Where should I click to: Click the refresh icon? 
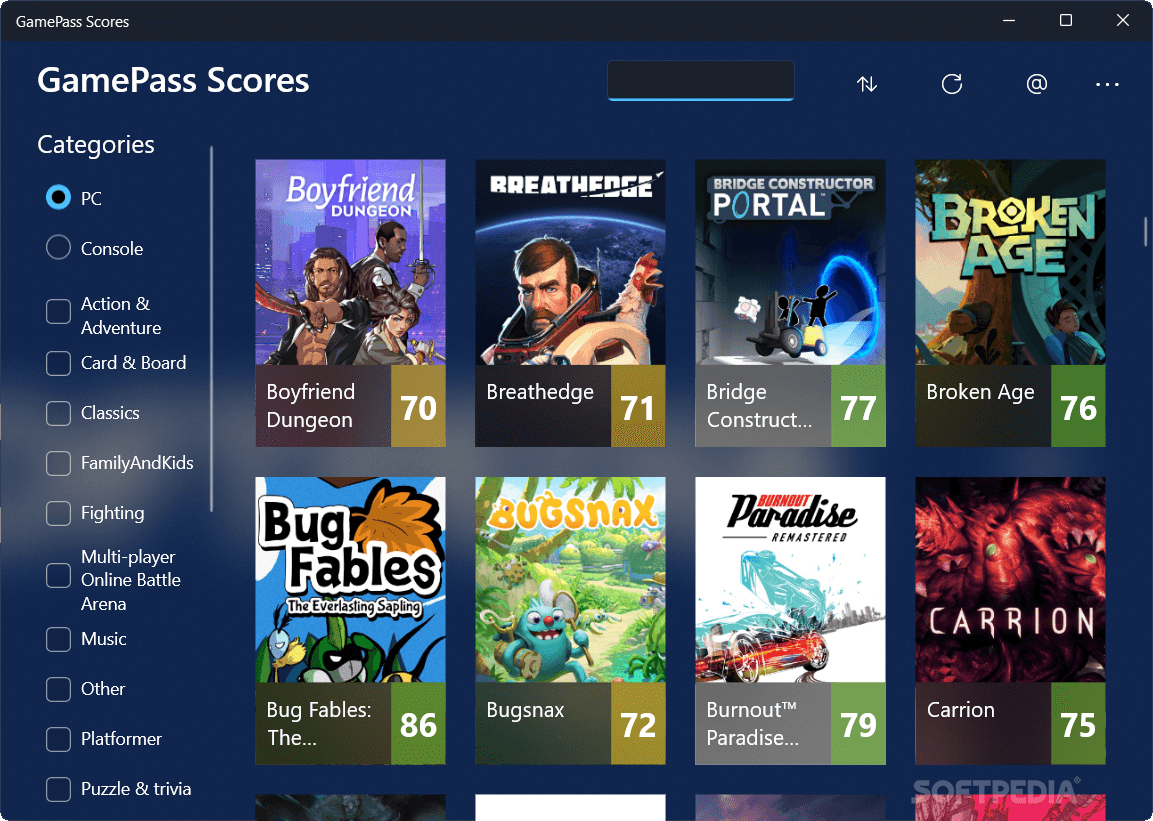[x=952, y=84]
